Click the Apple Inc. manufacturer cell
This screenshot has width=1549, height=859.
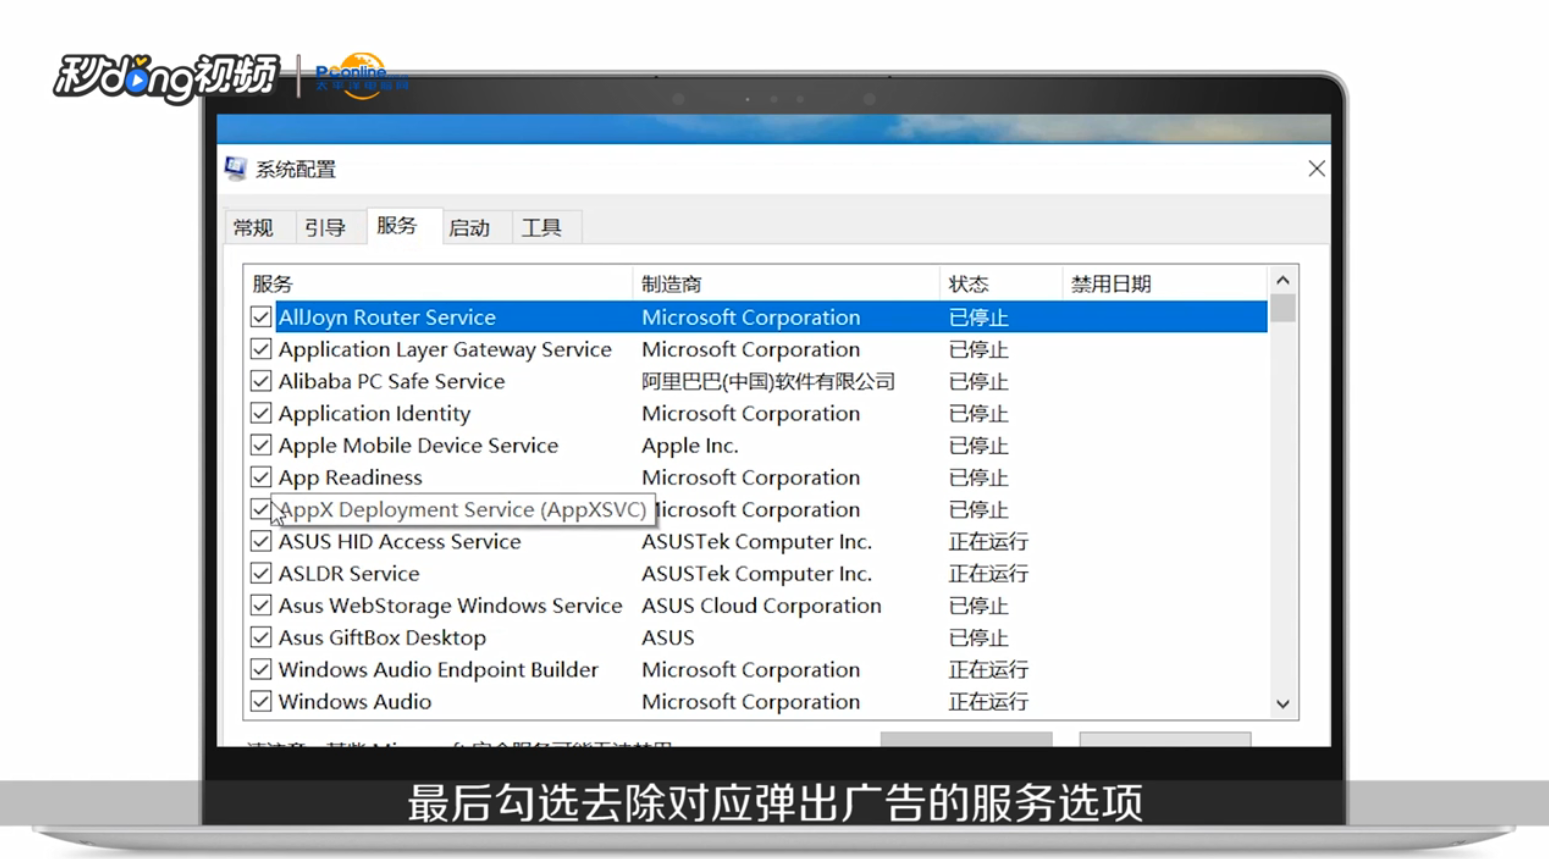[x=690, y=445]
